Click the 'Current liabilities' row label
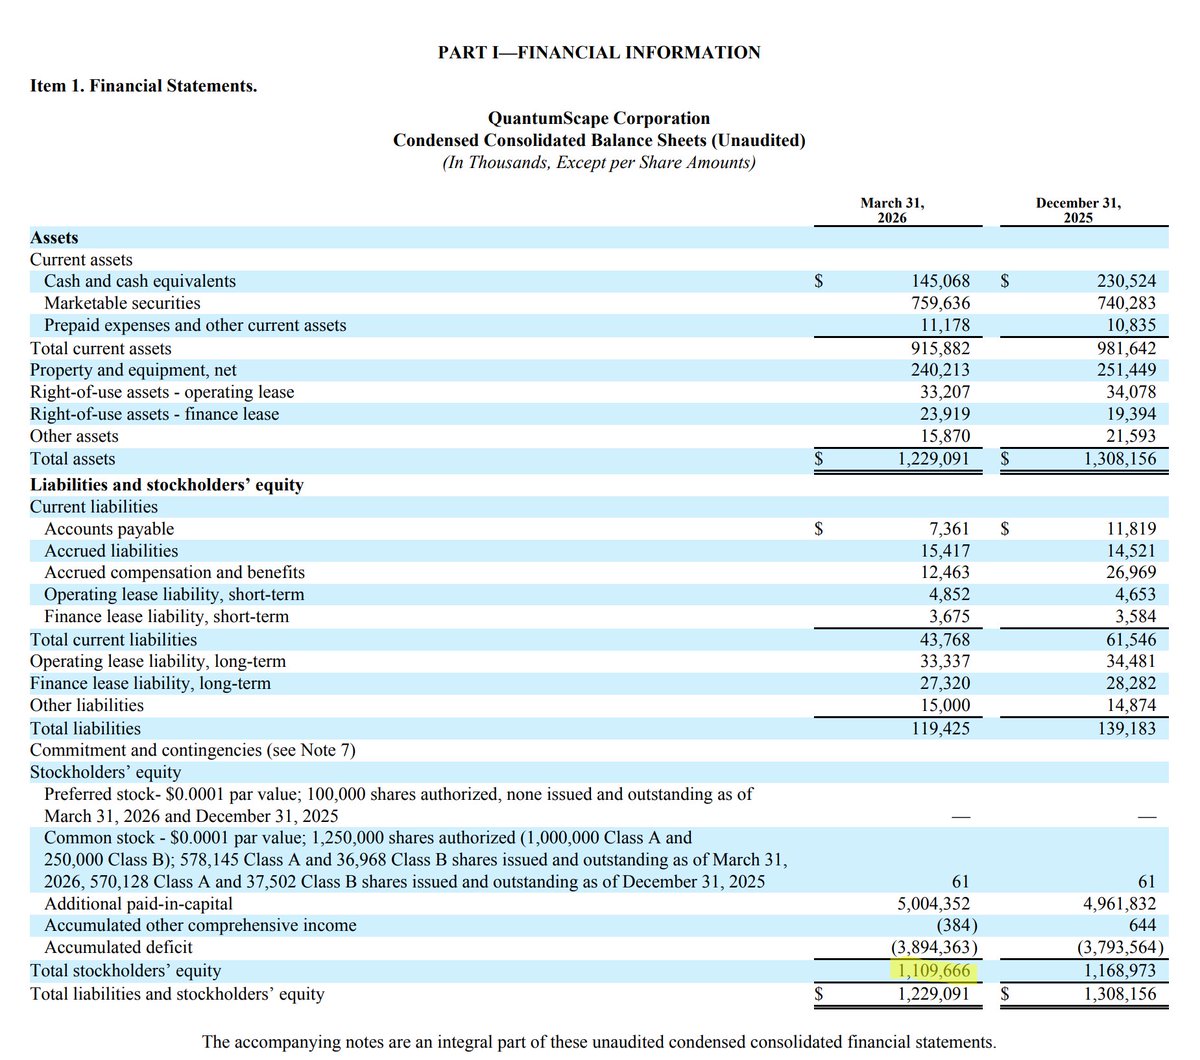 pos(94,507)
